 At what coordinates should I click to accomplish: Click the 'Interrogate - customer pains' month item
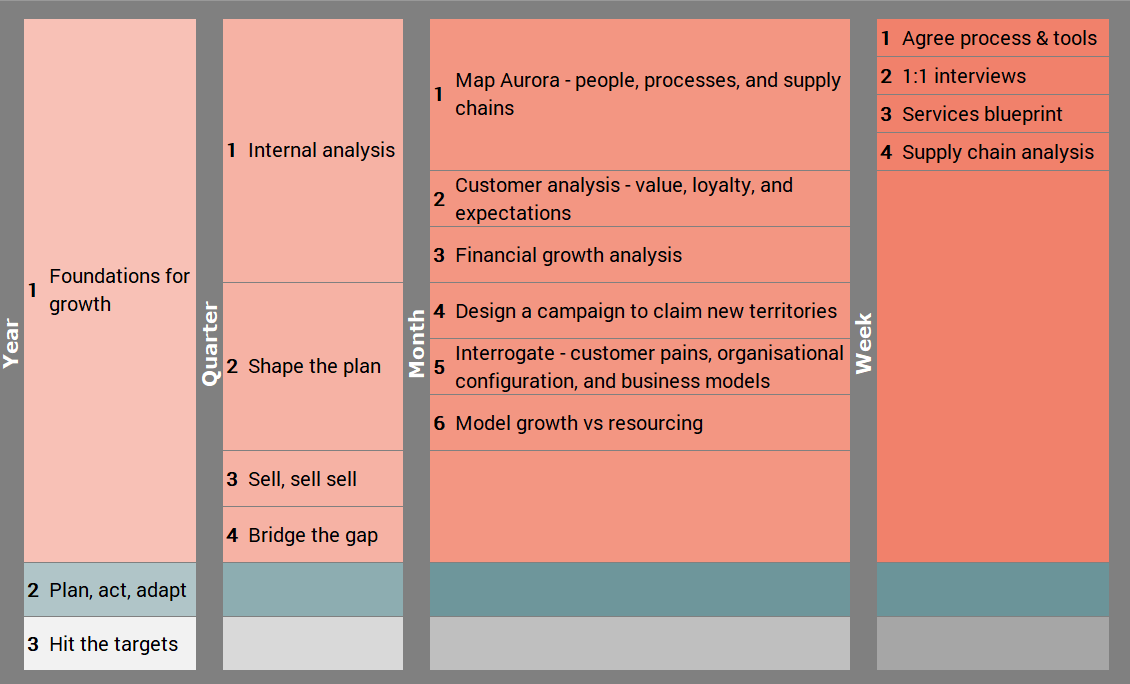pyautogui.click(x=640, y=367)
